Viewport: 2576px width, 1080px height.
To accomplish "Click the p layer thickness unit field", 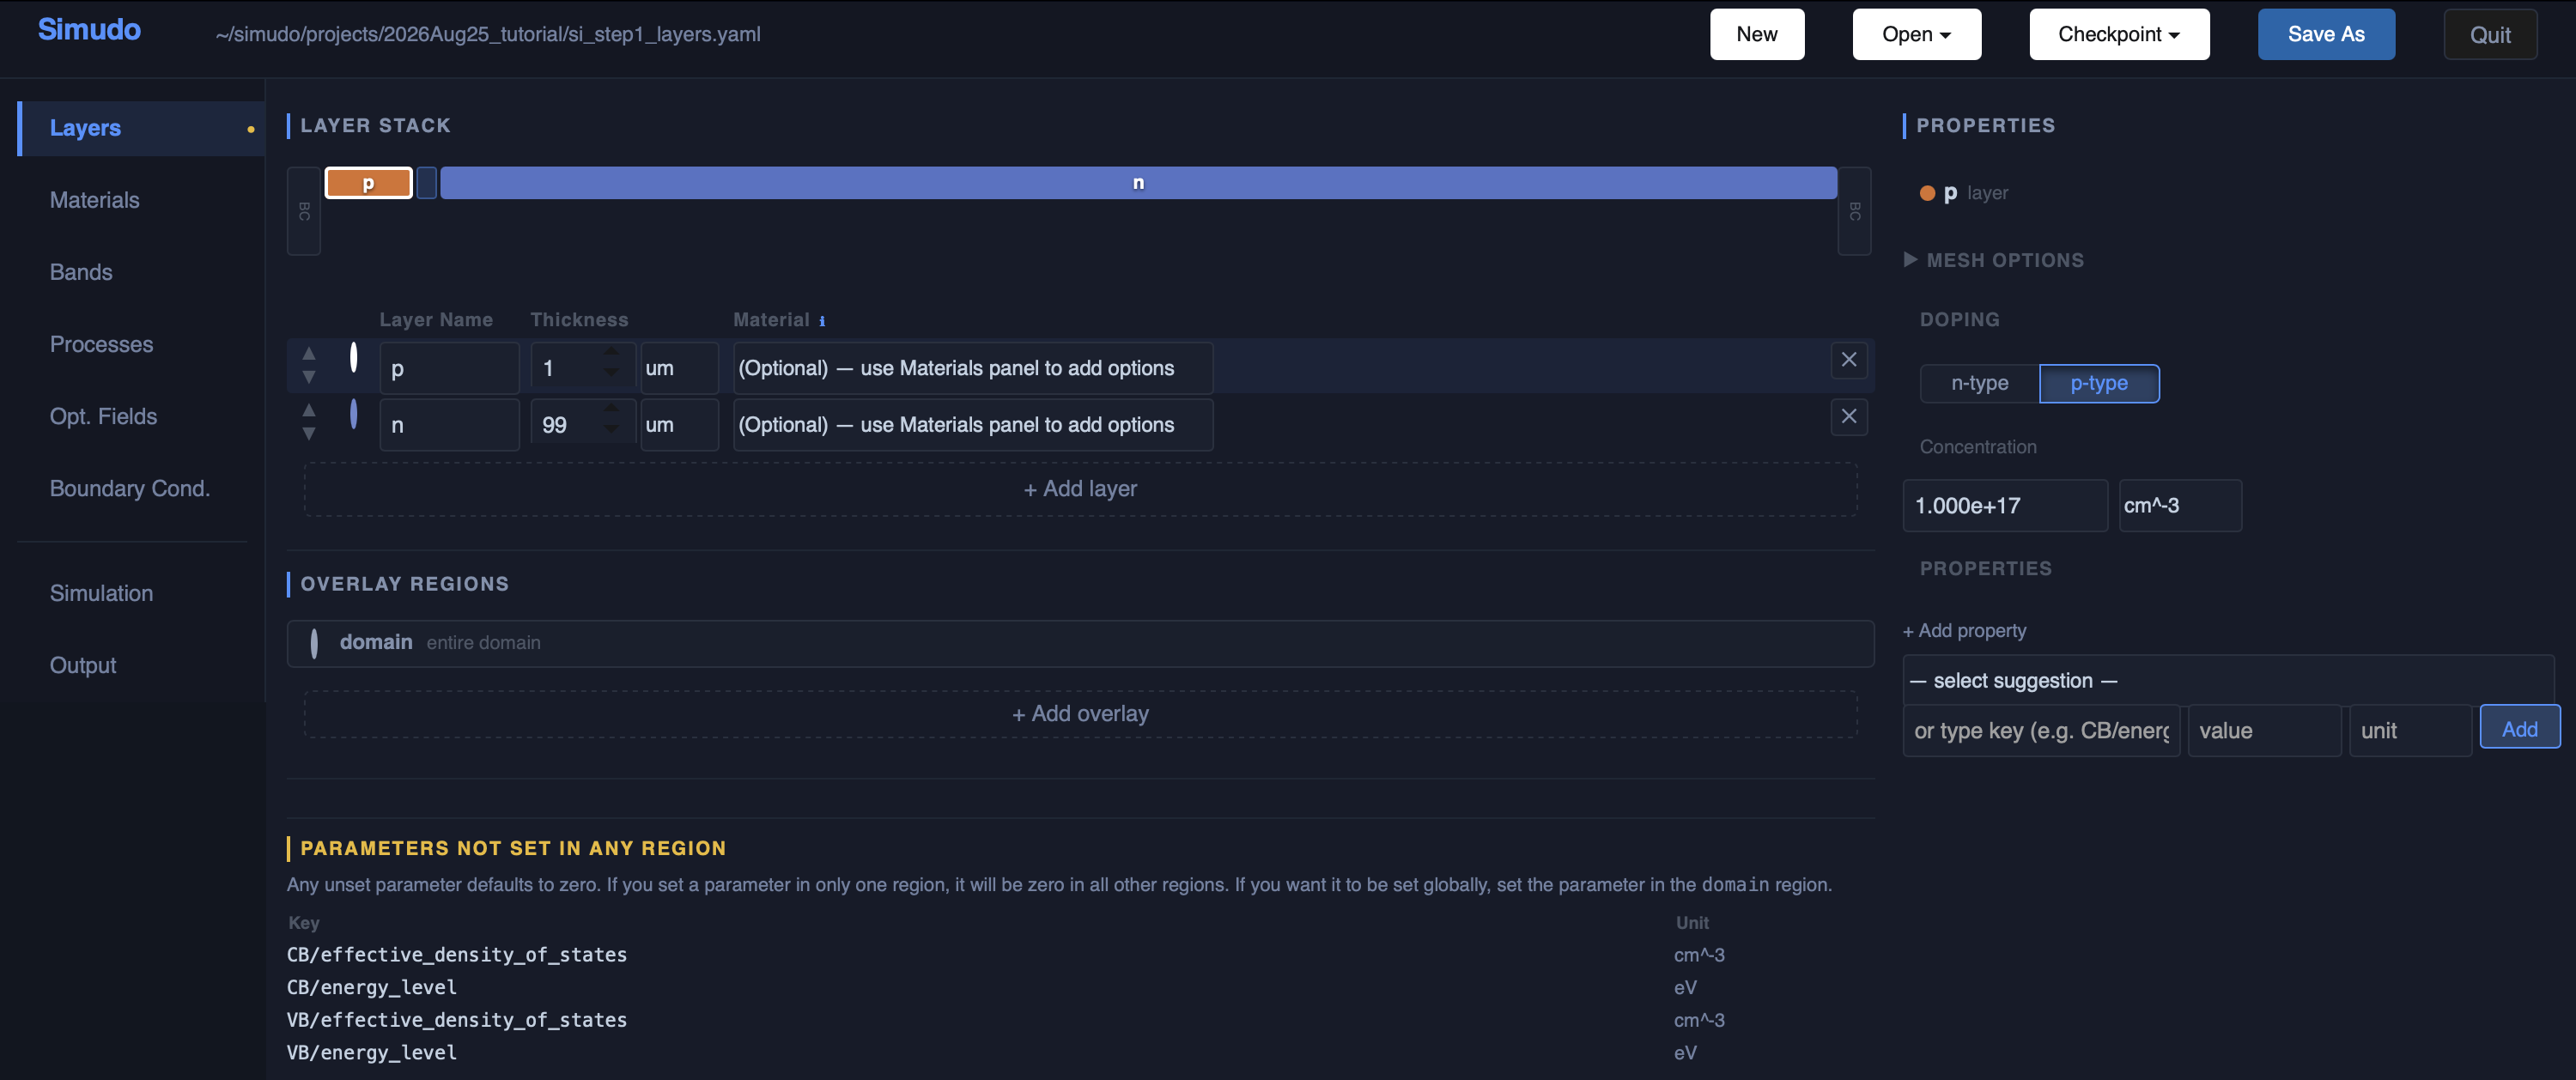I will [x=679, y=368].
